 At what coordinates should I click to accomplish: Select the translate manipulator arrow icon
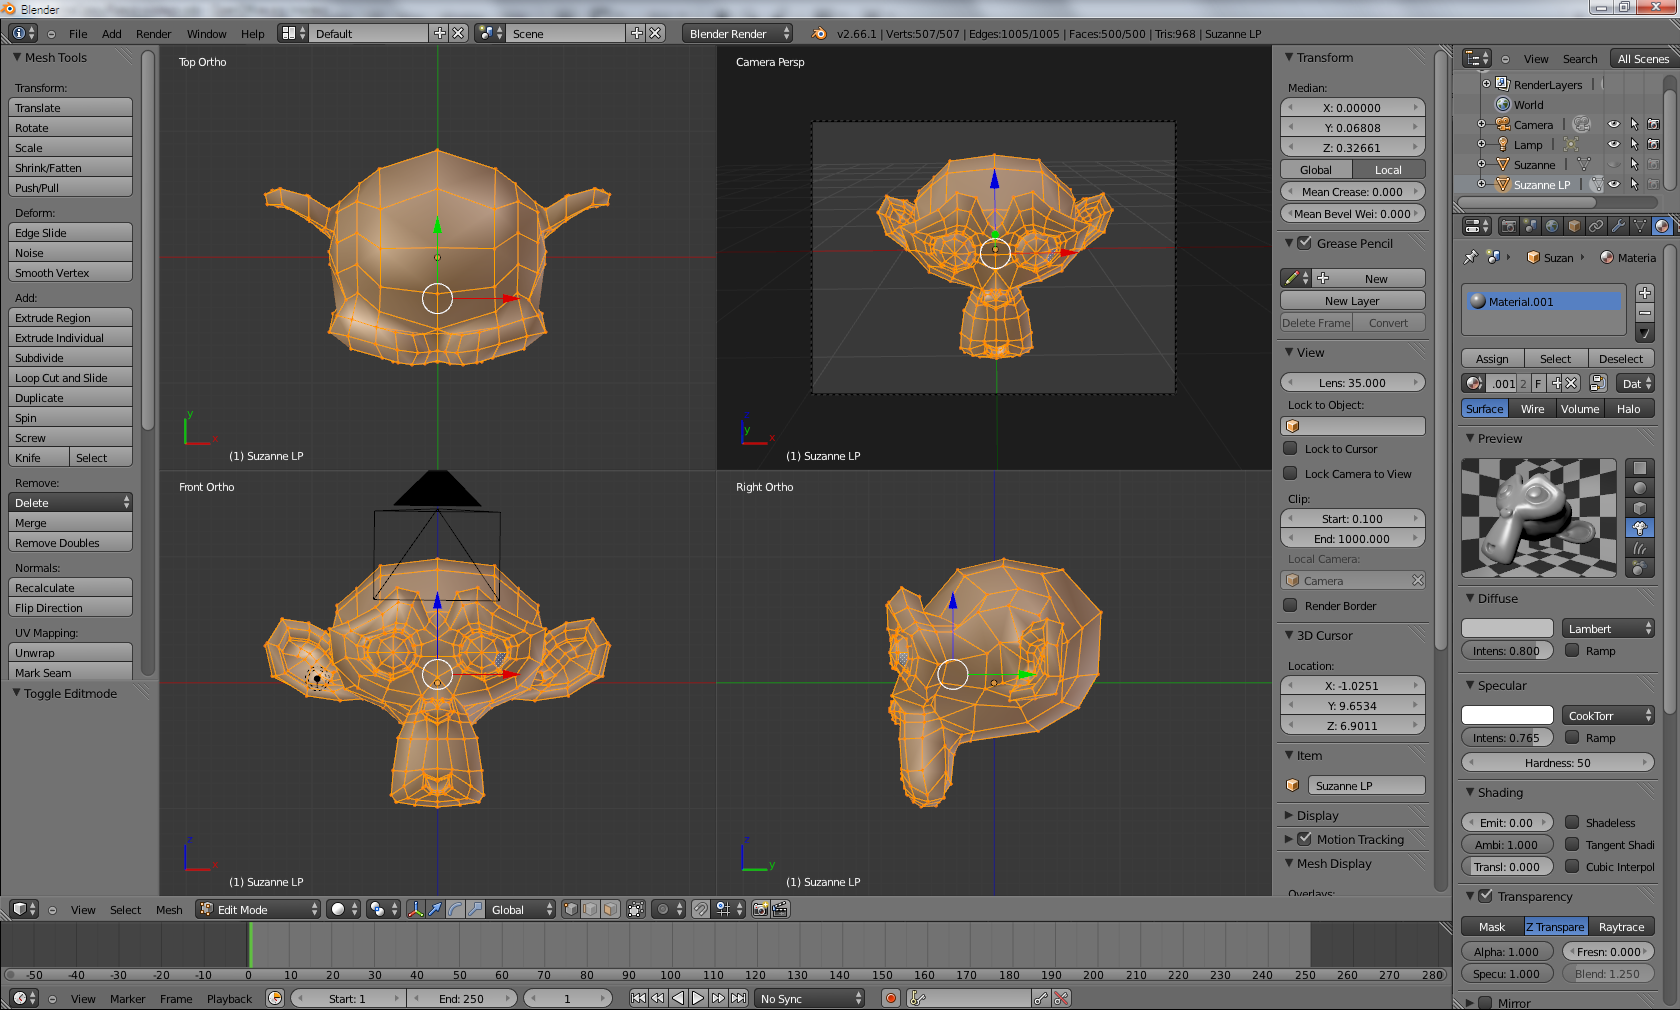pos(435,909)
